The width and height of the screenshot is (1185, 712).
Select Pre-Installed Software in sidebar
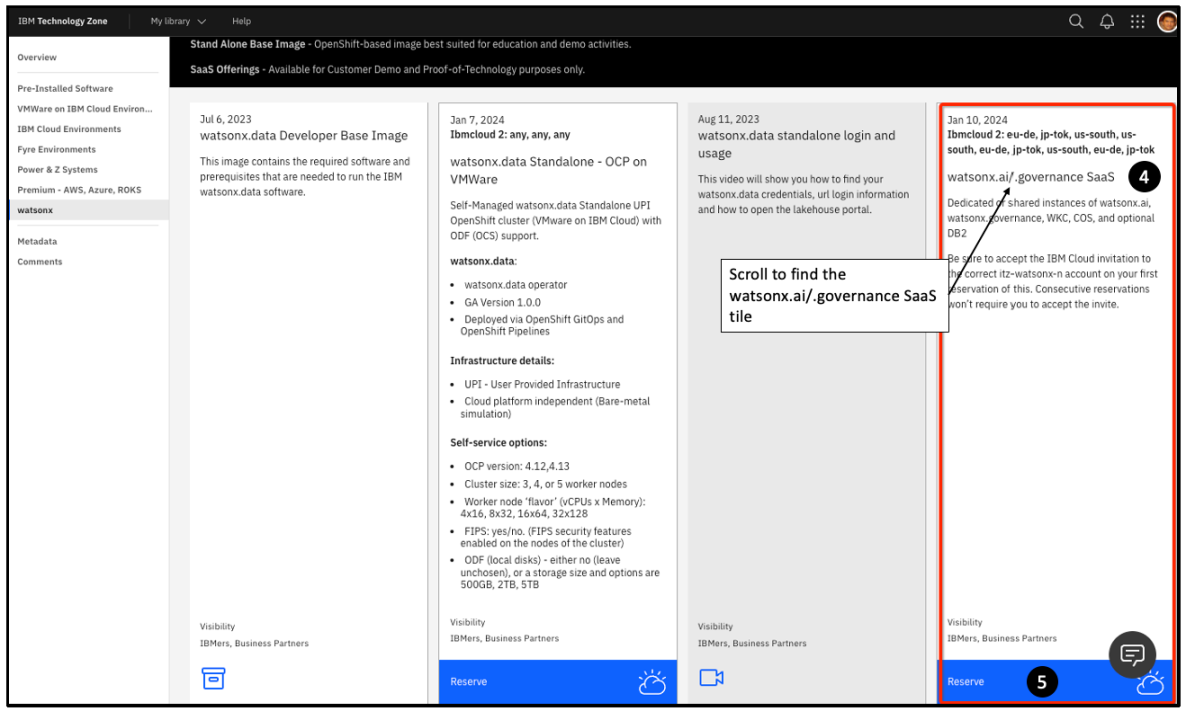(x=65, y=88)
